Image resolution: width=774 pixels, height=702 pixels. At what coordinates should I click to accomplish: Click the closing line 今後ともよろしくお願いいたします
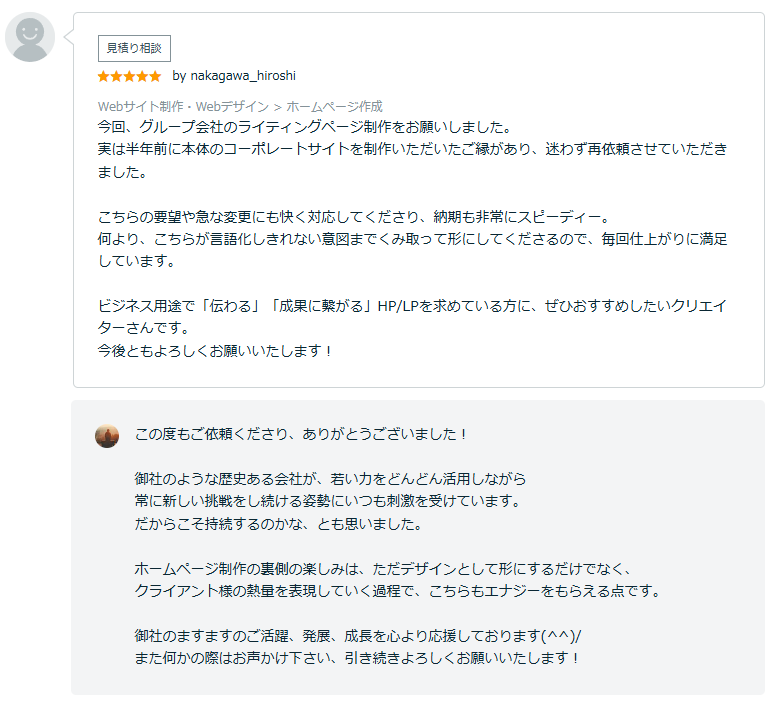[x=214, y=351]
